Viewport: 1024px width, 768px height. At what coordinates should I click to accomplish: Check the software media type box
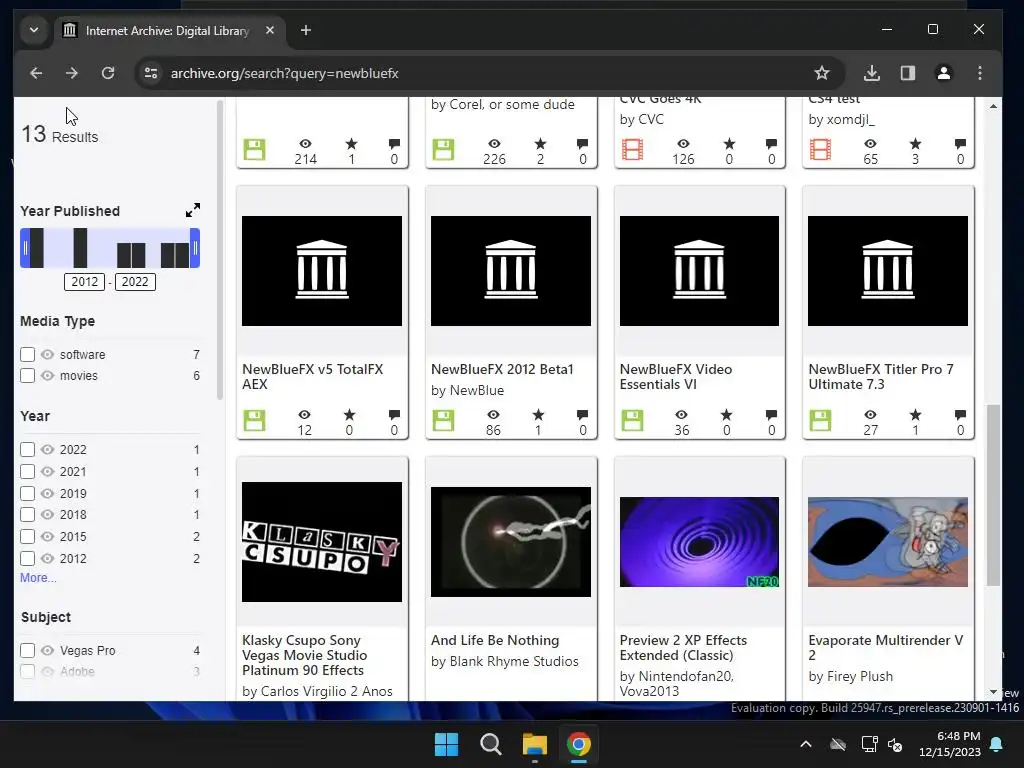pos(27,355)
